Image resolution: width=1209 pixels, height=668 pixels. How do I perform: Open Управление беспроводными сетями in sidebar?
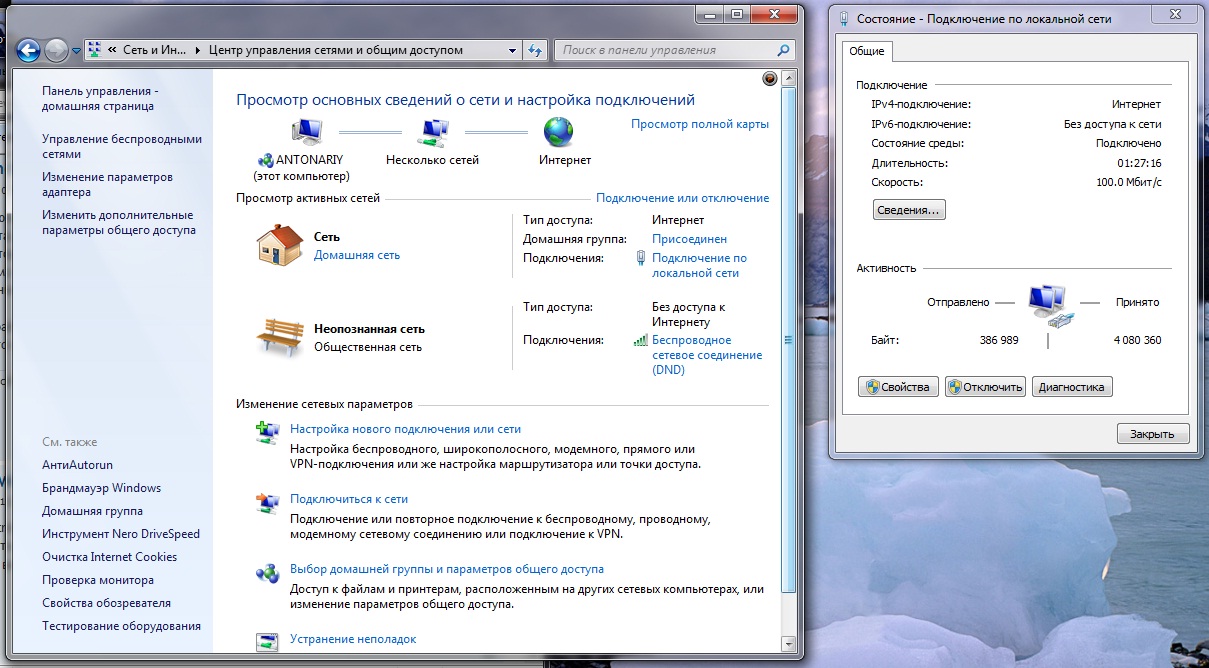(x=122, y=147)
